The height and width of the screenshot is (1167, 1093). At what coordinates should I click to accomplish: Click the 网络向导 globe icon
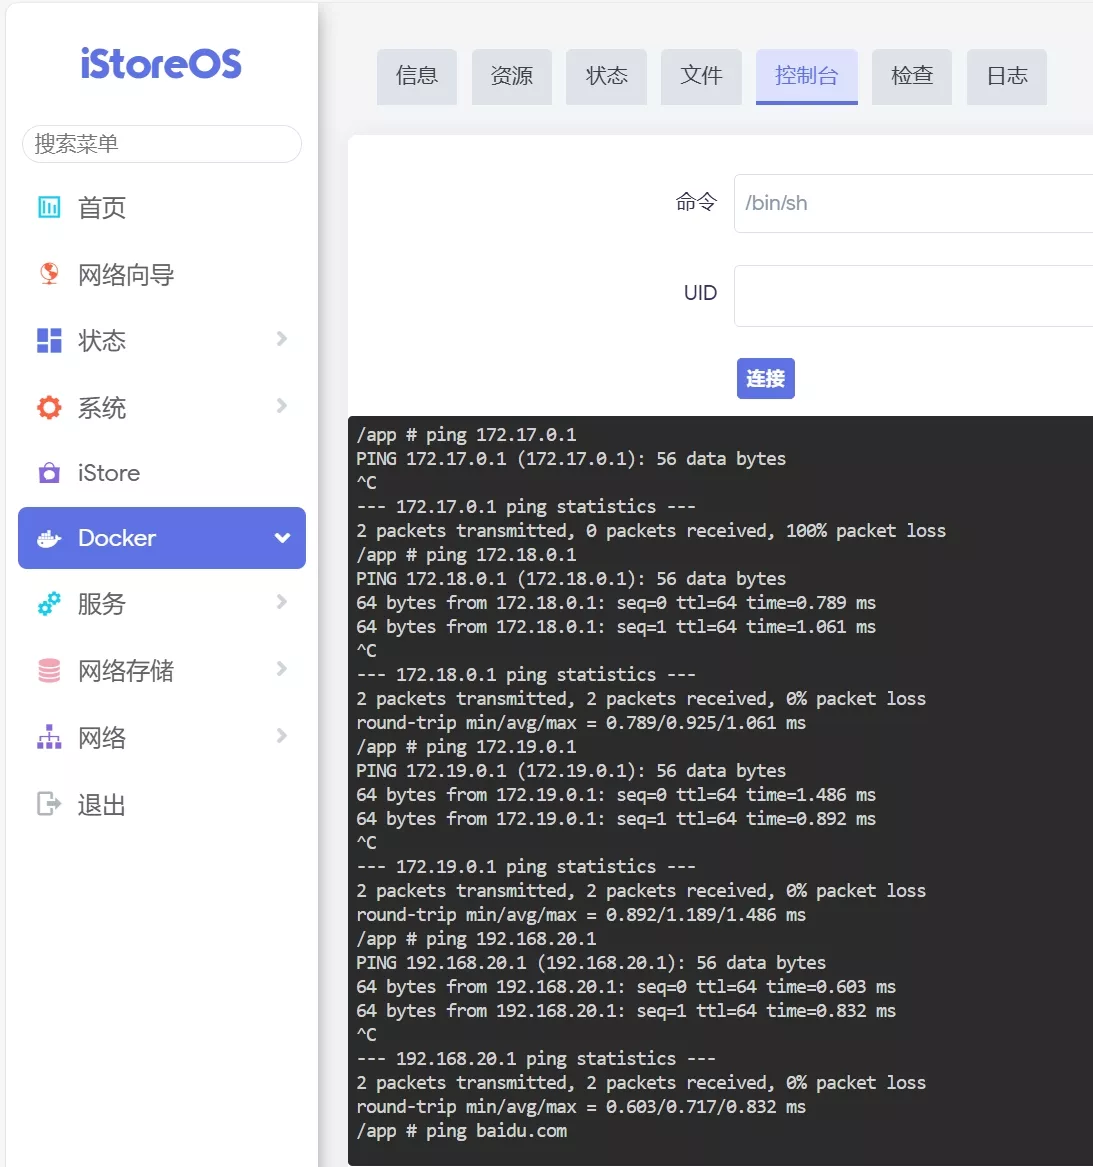(49, 274)
